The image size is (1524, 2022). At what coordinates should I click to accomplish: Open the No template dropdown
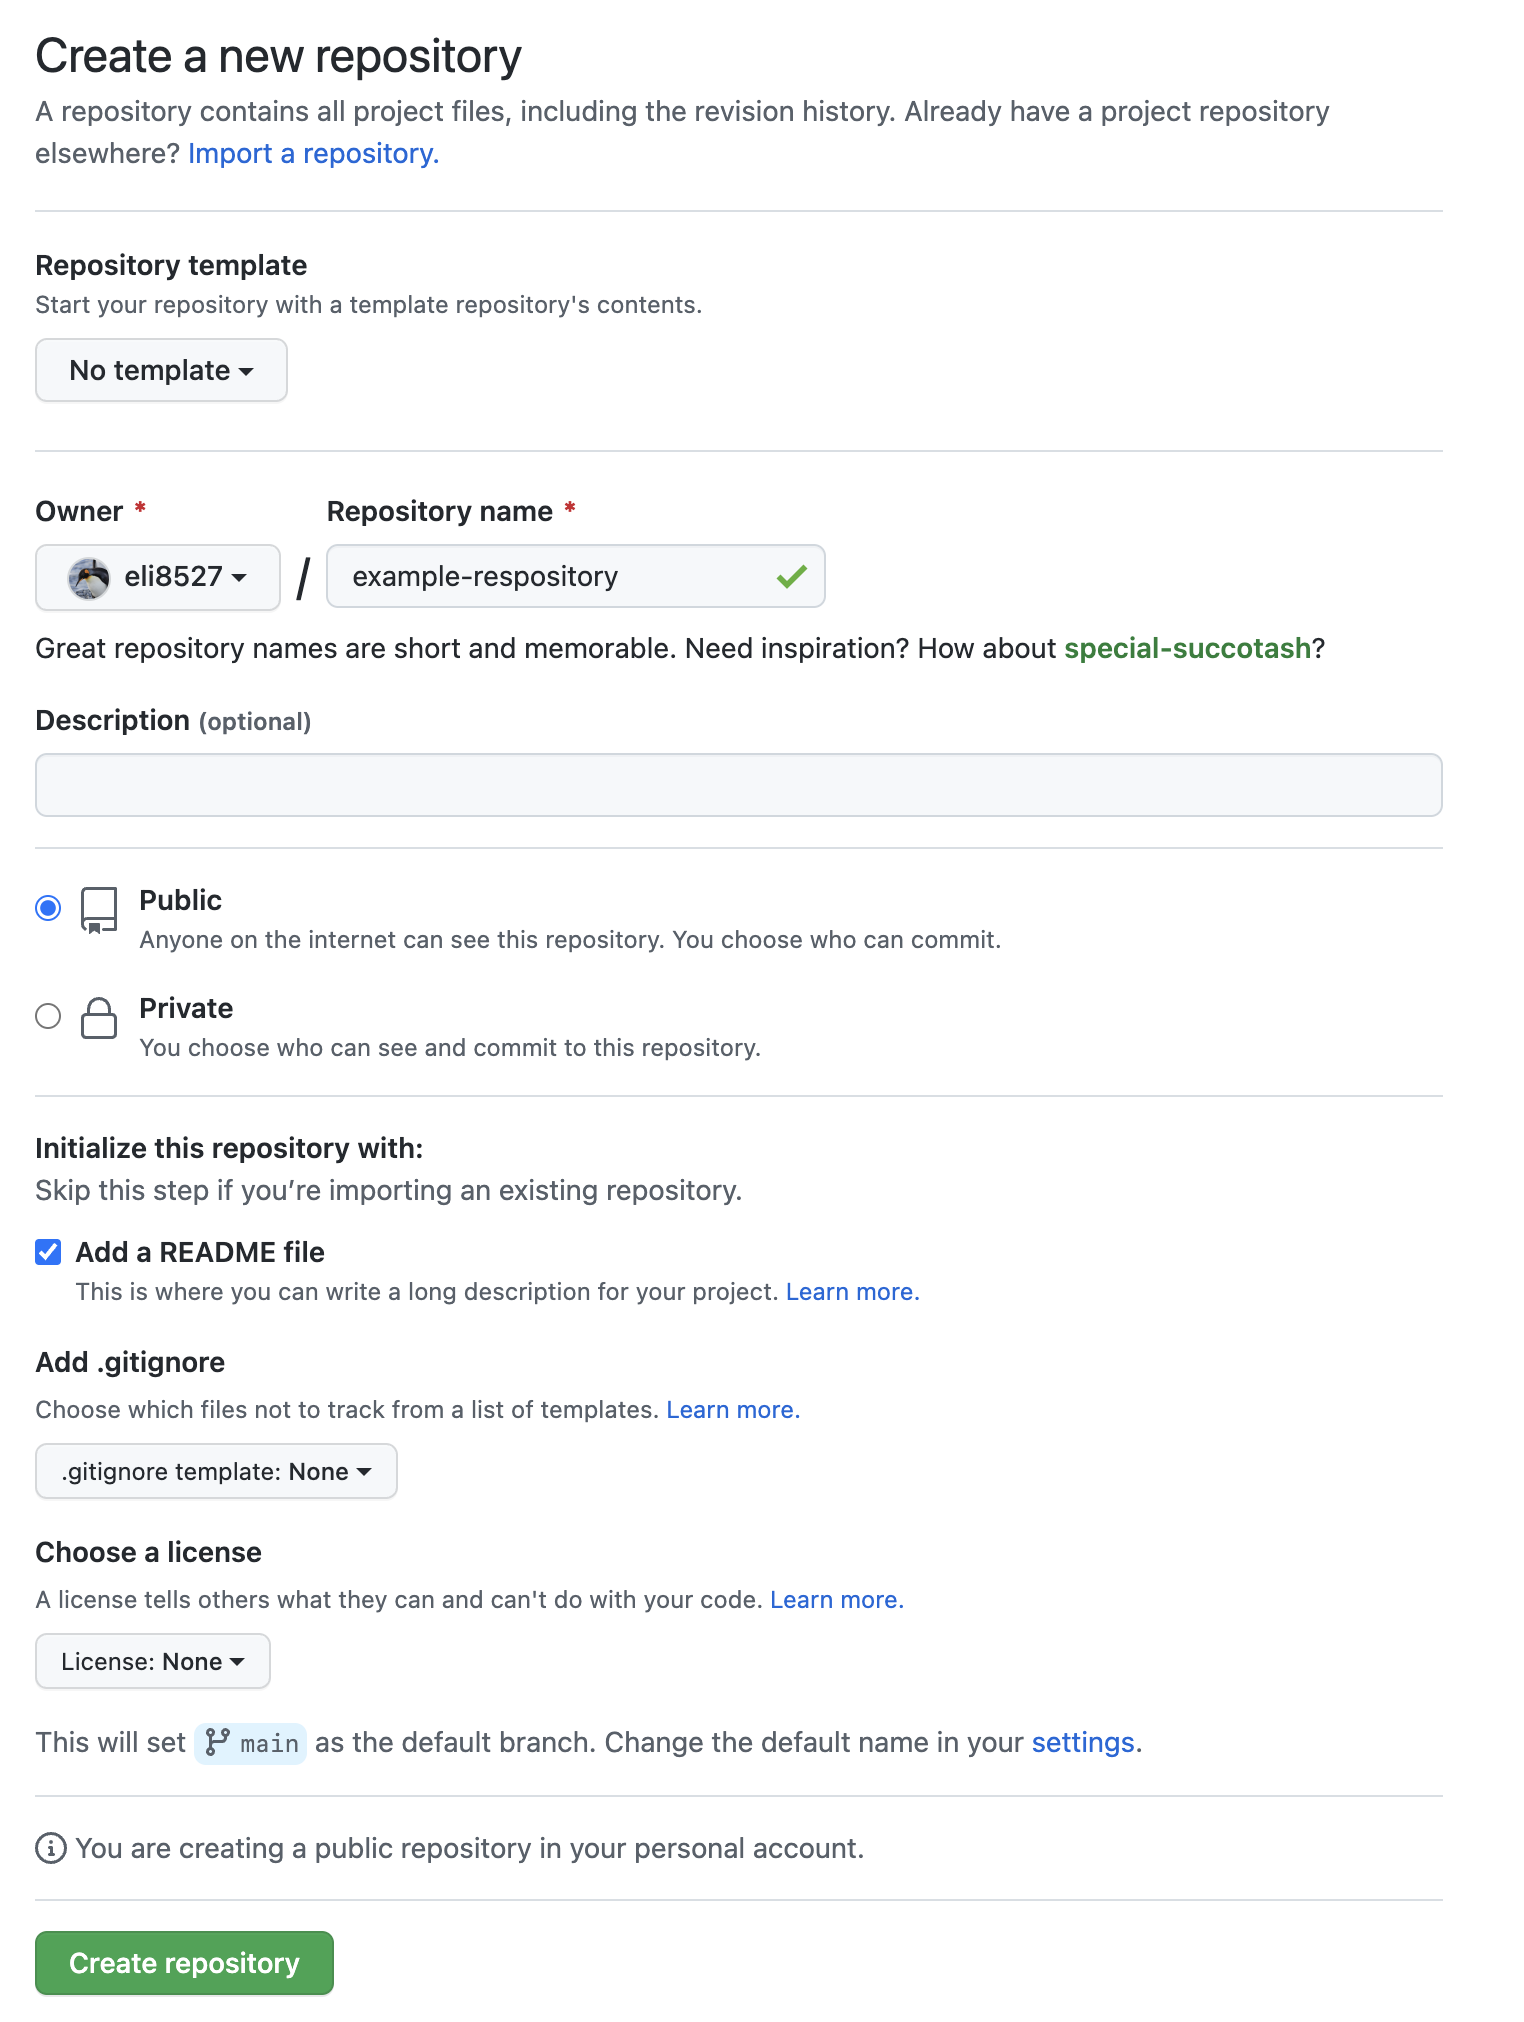click(161, 370)
